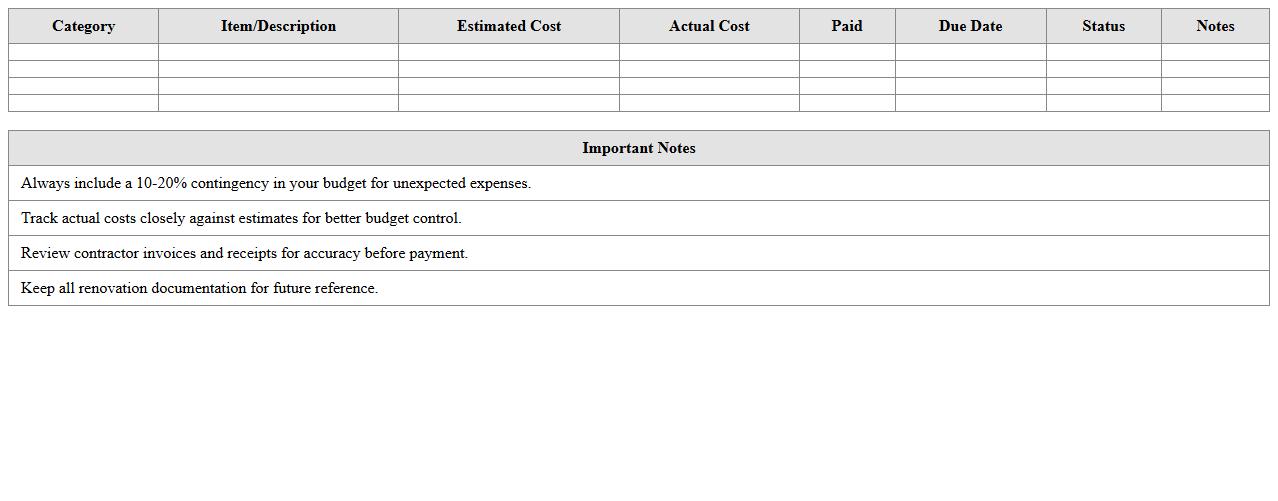
Task: Click the Status column header
Action: click(x=1103, y=26)
